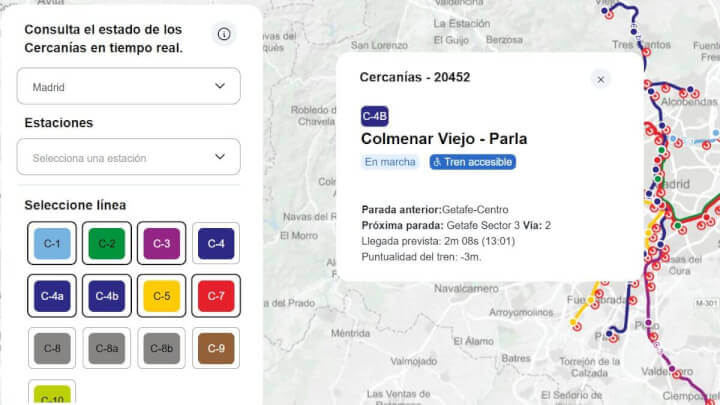Select line C-8a

click(x=107, y=348)
